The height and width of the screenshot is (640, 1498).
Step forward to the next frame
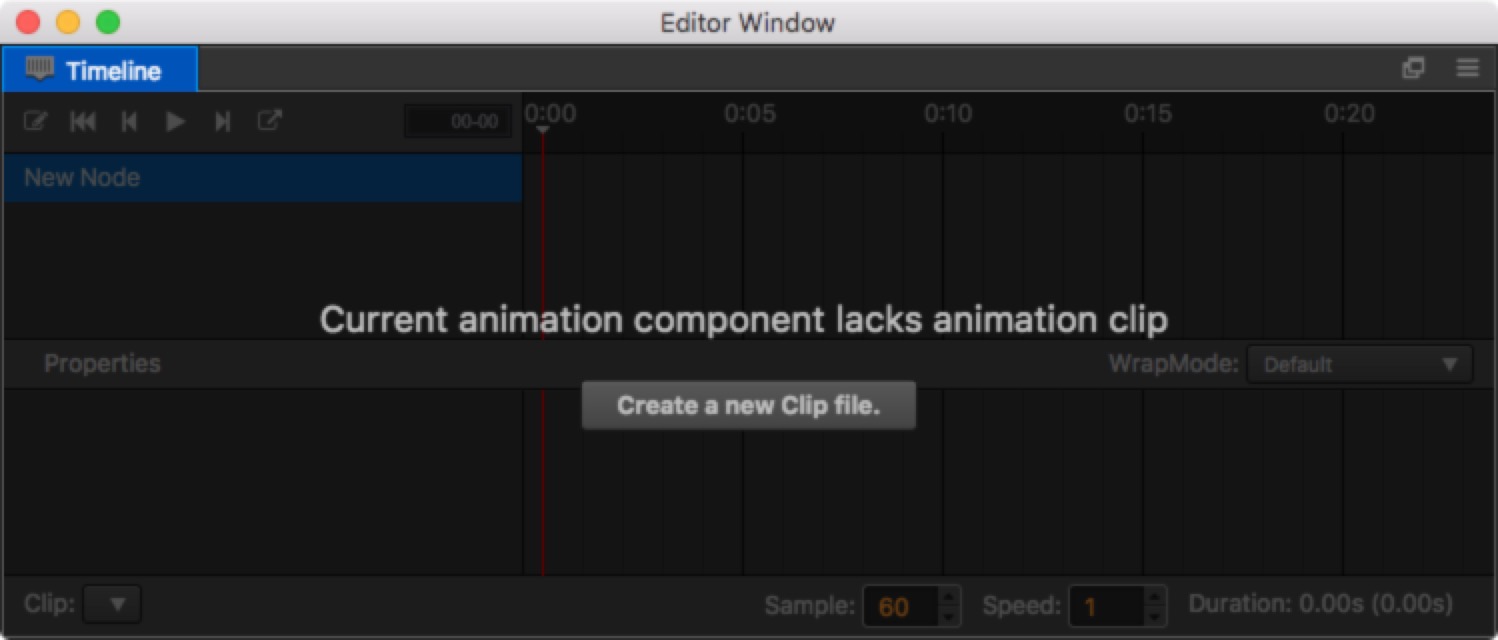[x=223, y=122]
